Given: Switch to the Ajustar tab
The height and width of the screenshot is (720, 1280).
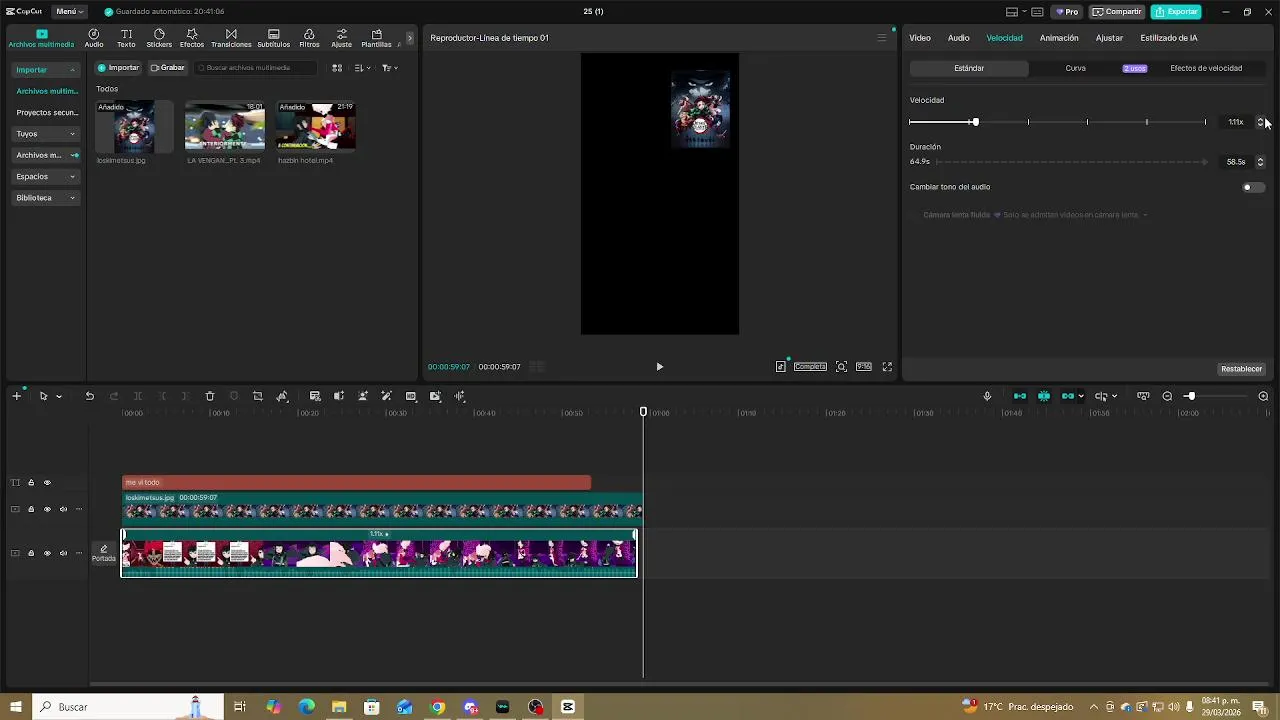Looking at the screenshot, I should tap(1109, 38).
